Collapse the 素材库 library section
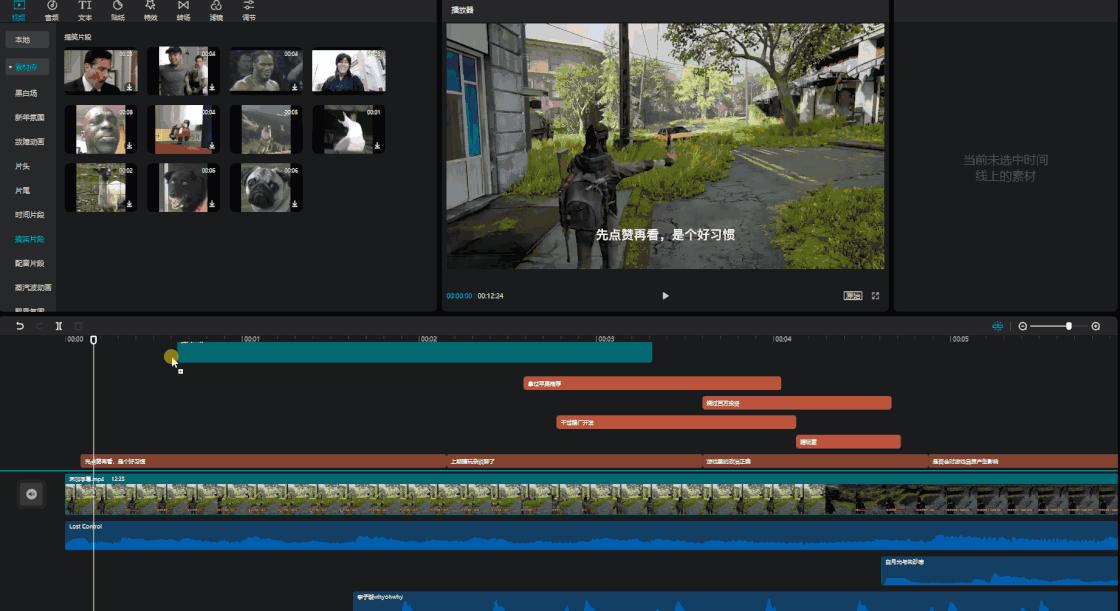 click(x=27, y=67)
